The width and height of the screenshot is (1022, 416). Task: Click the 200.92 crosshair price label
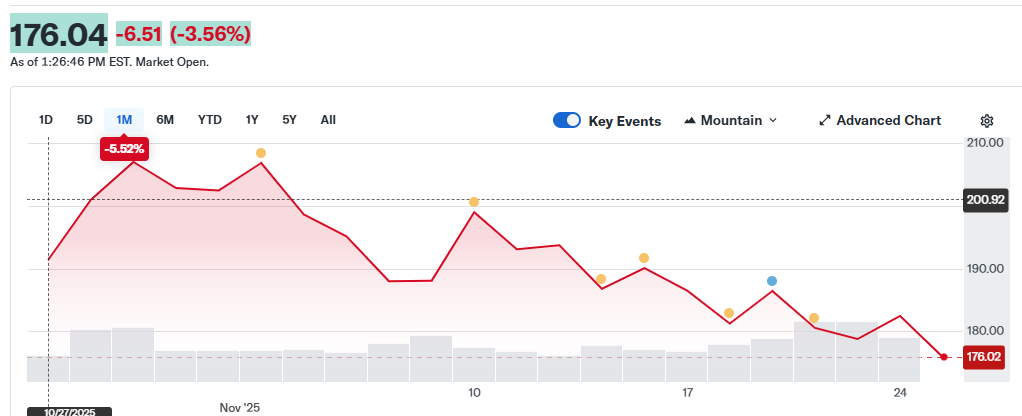[x=984, y=200]
